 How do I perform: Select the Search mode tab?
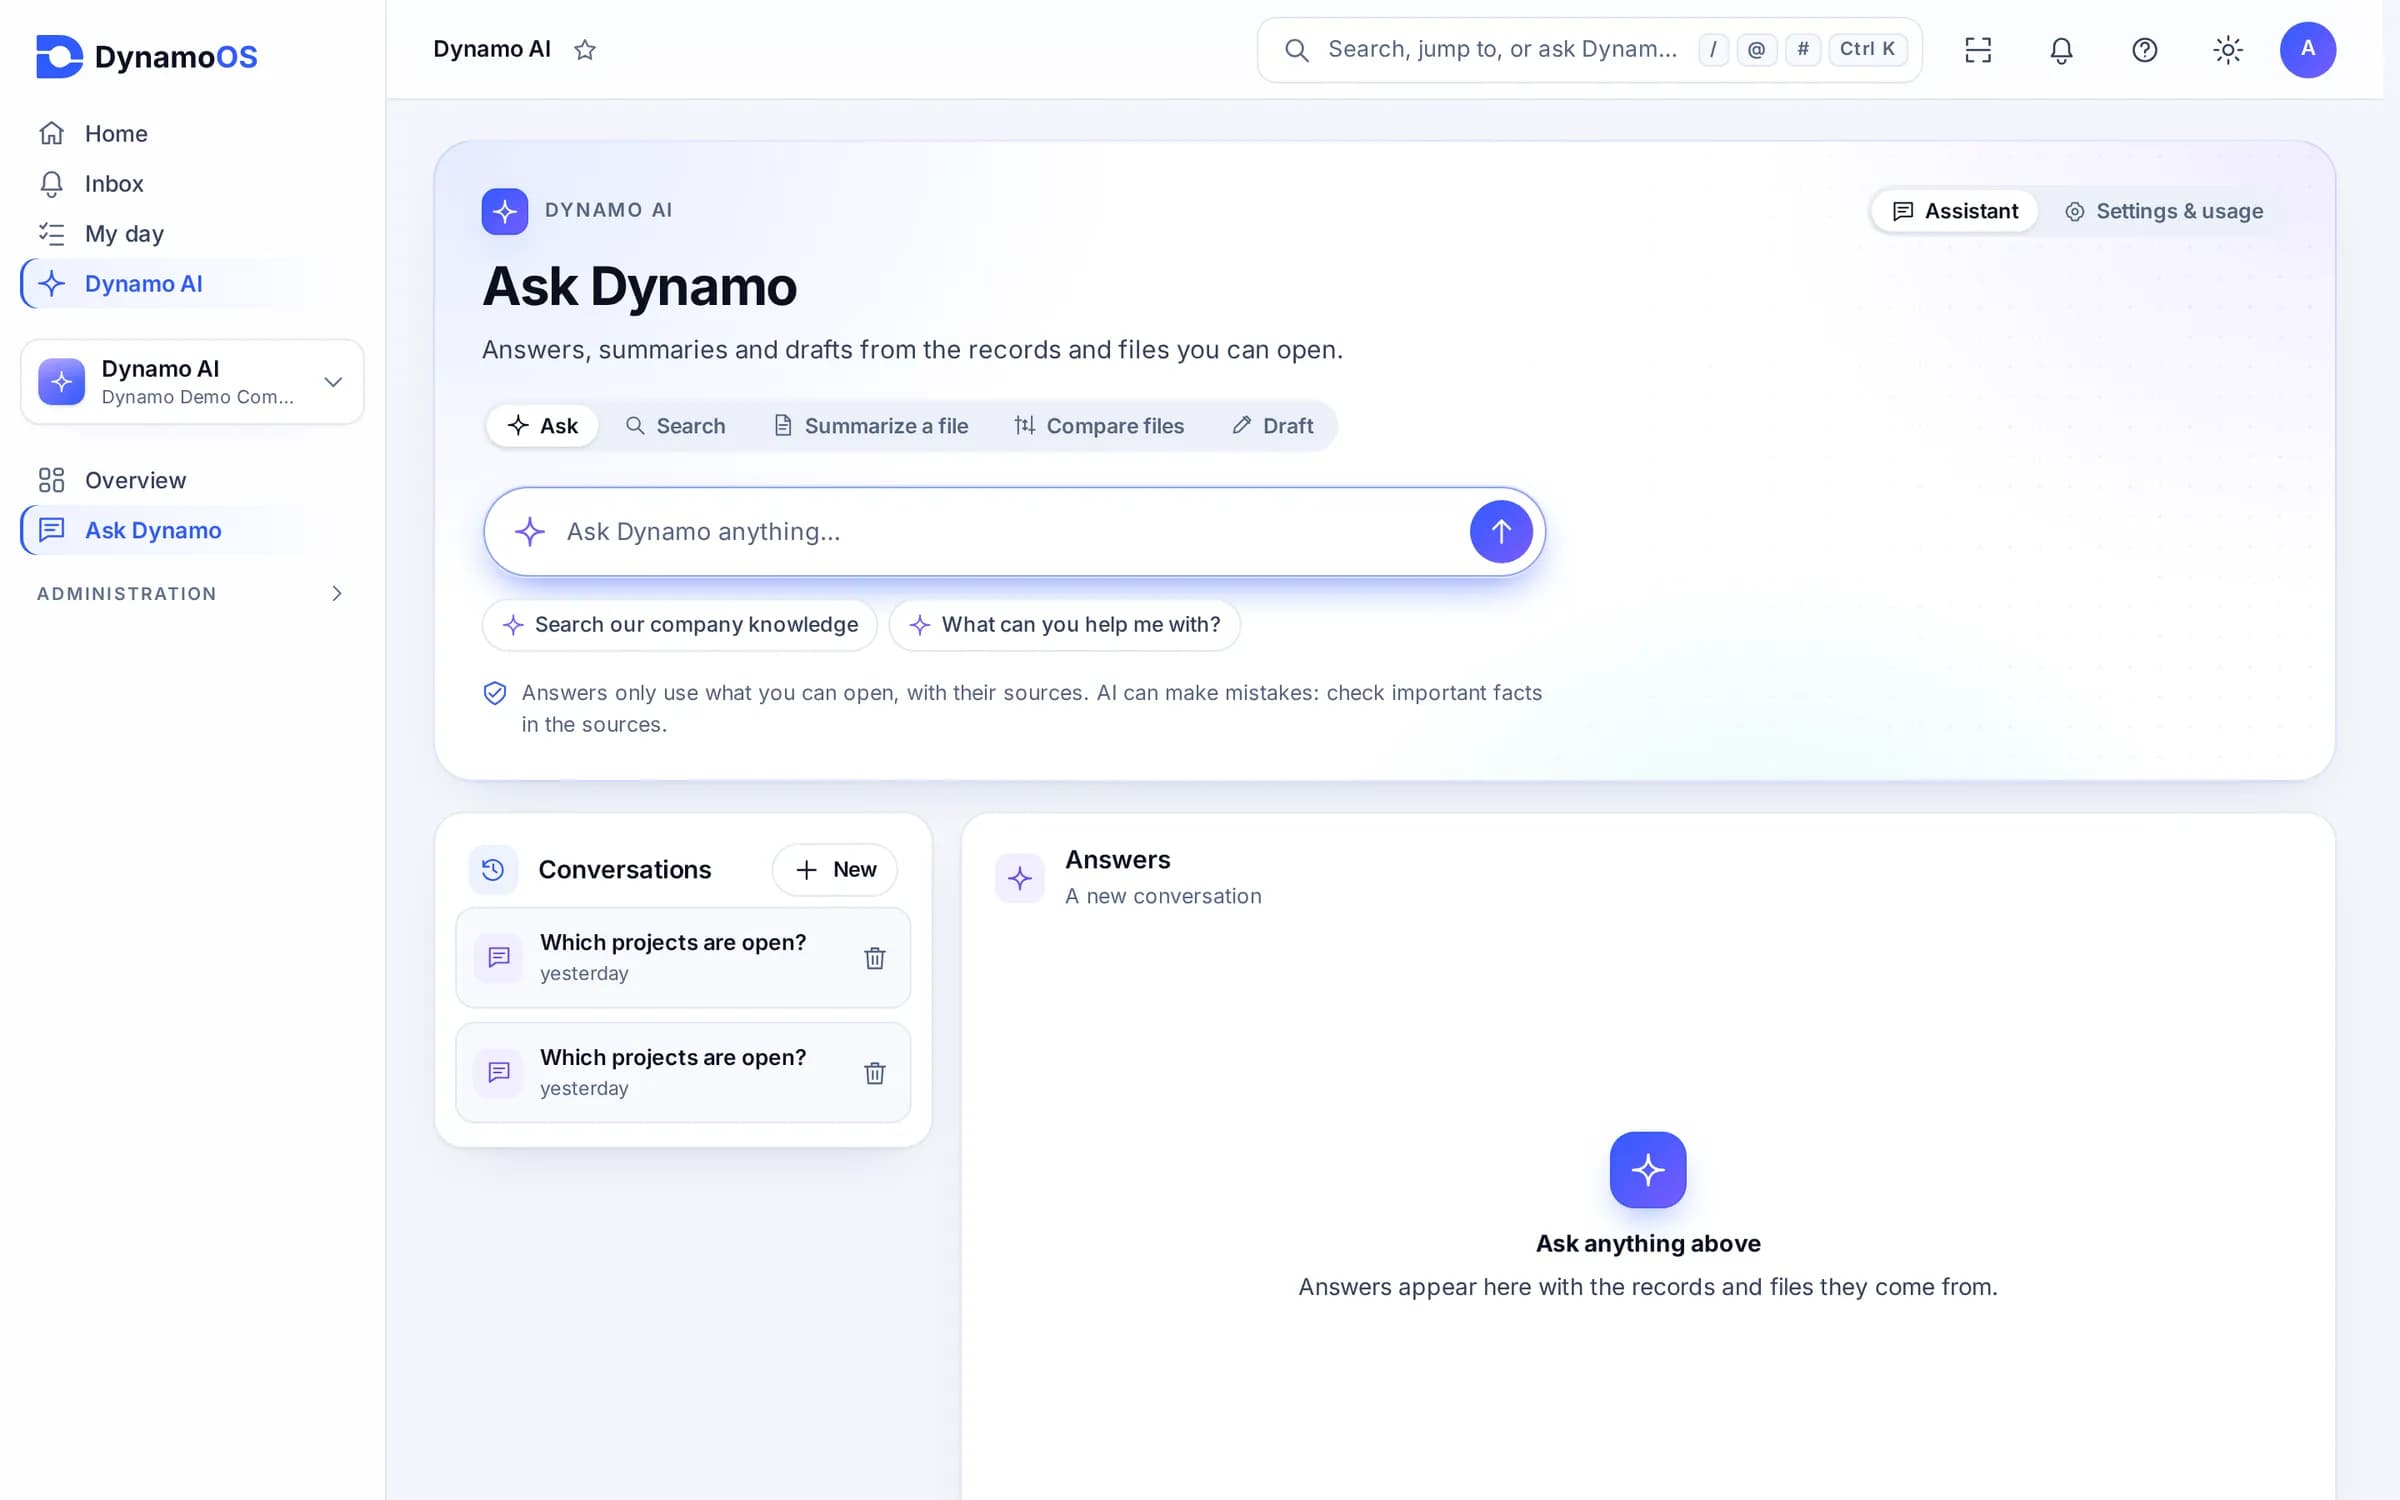point(675,426)
